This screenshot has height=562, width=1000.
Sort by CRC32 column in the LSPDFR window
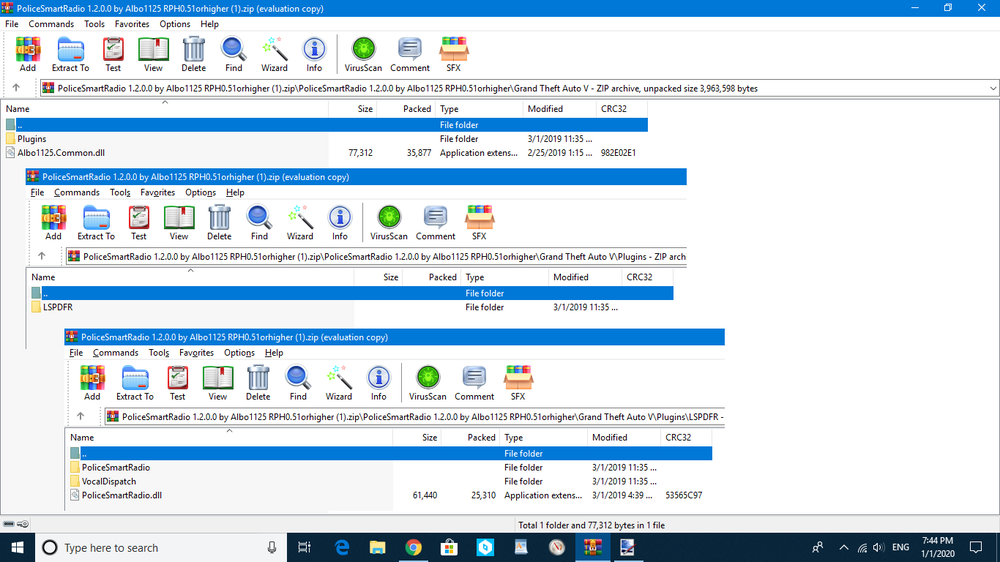click(x=686, y=437)
